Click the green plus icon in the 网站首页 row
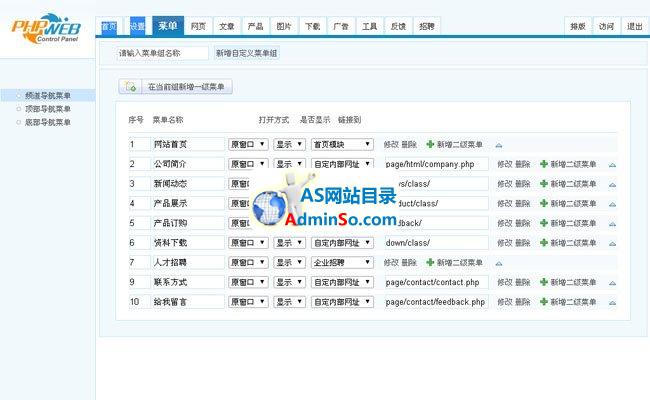Image resolution: width=650 pixels, height=400 pixels. 430,144
